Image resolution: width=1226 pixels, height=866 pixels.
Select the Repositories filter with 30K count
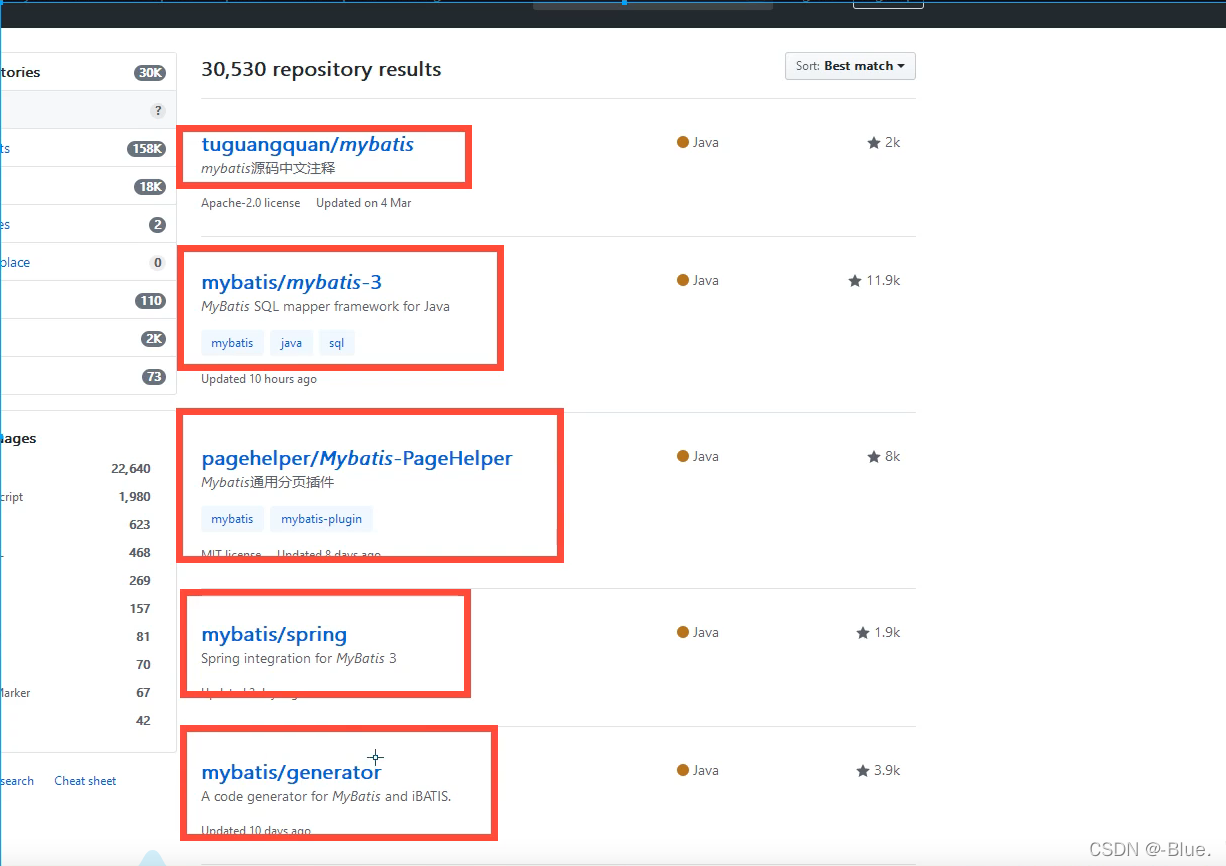click(88, 72)
